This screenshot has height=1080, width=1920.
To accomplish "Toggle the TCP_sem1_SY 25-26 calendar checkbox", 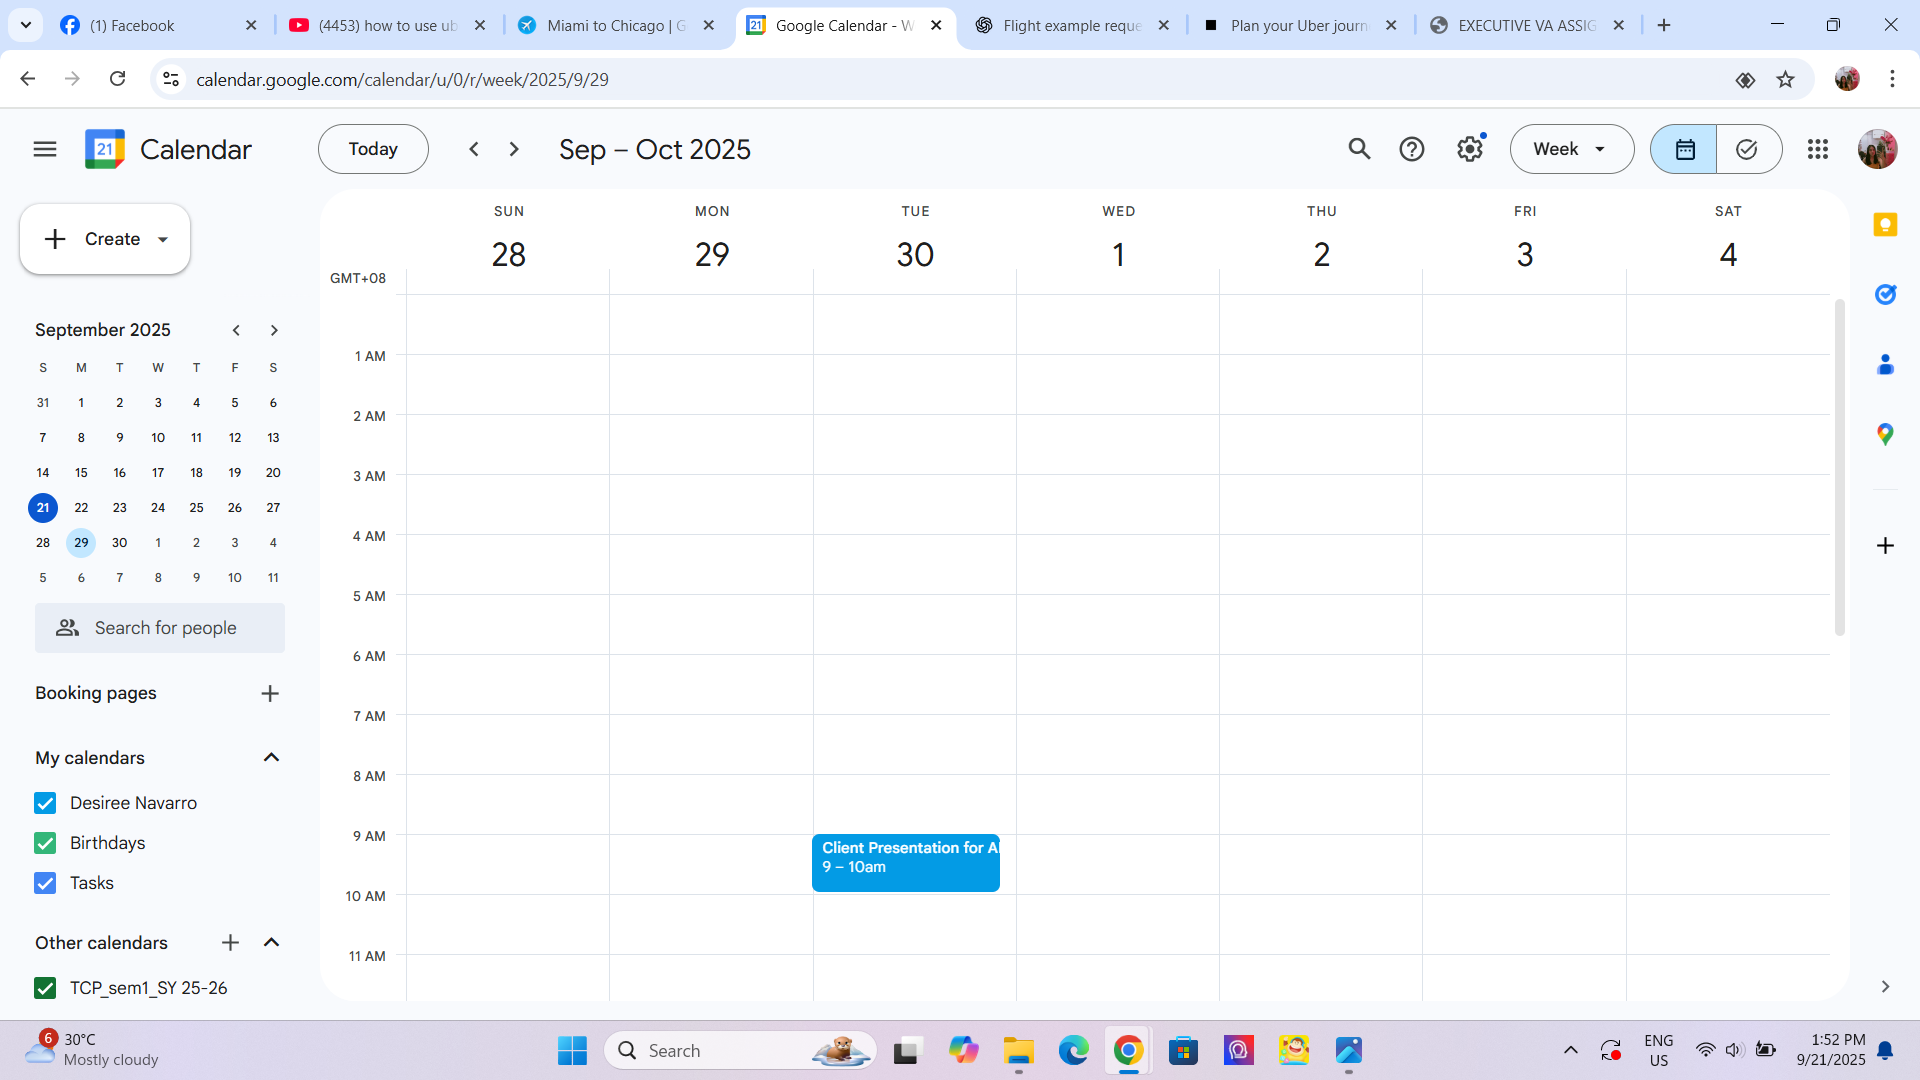I will pyautogui.click(x=45, y=988).
